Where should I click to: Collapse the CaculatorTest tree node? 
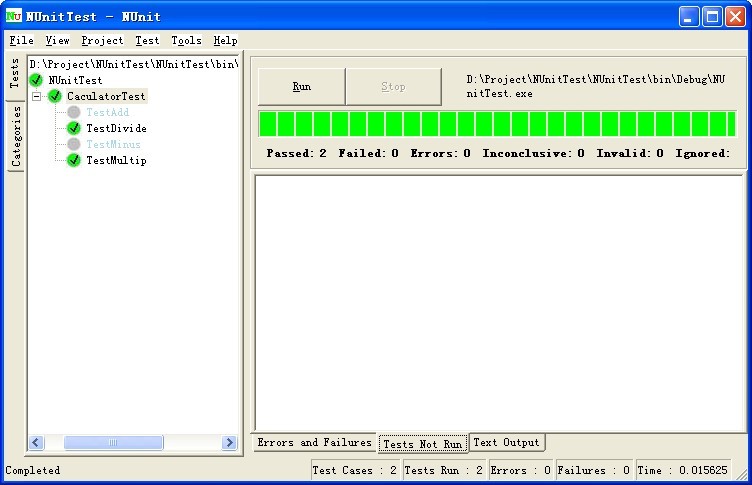37,97
